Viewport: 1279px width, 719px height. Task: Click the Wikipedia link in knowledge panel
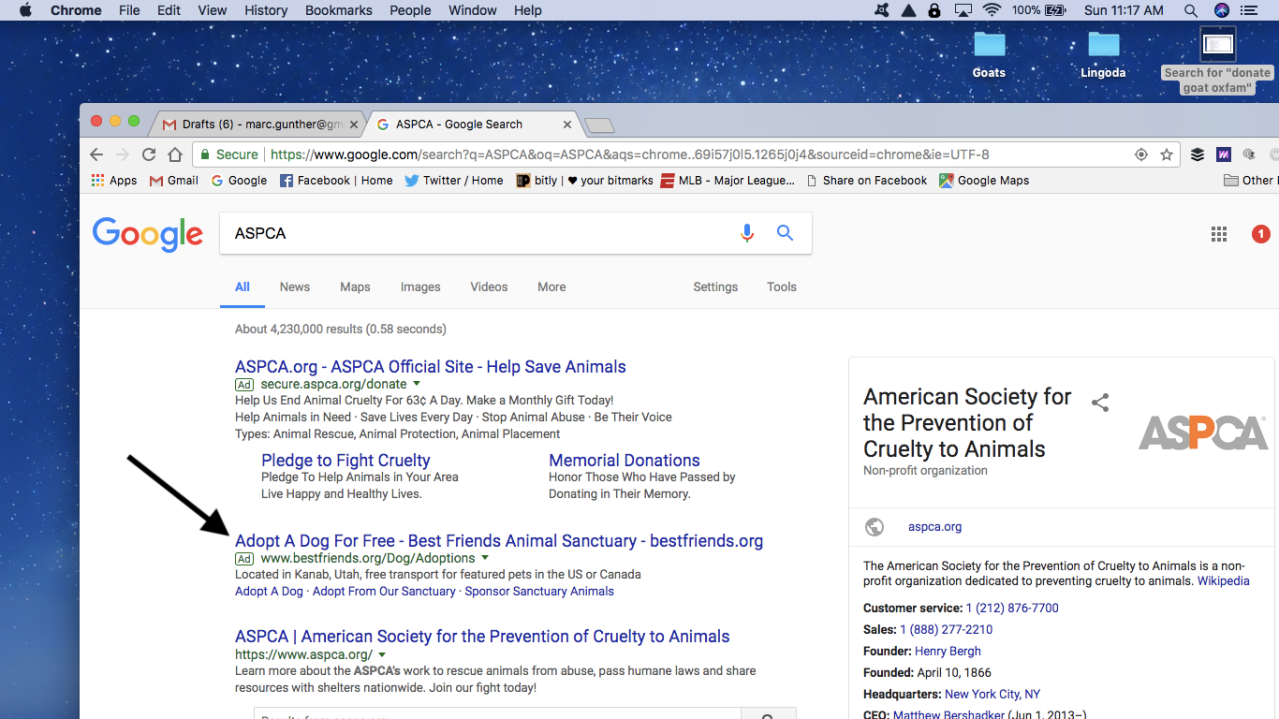[1223, 581]
